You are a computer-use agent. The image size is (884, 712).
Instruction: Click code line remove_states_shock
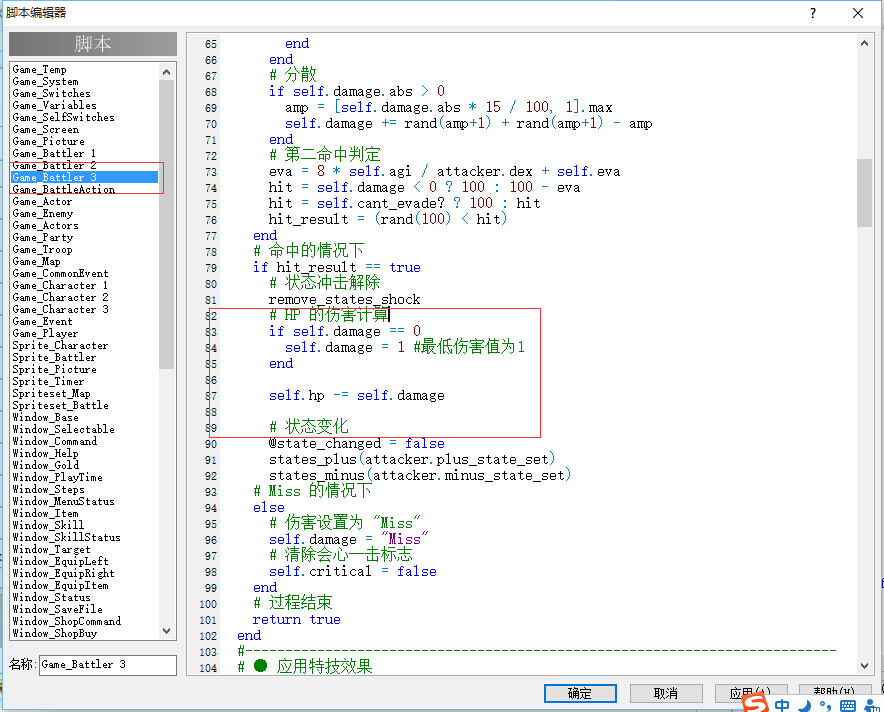point(344,299)
